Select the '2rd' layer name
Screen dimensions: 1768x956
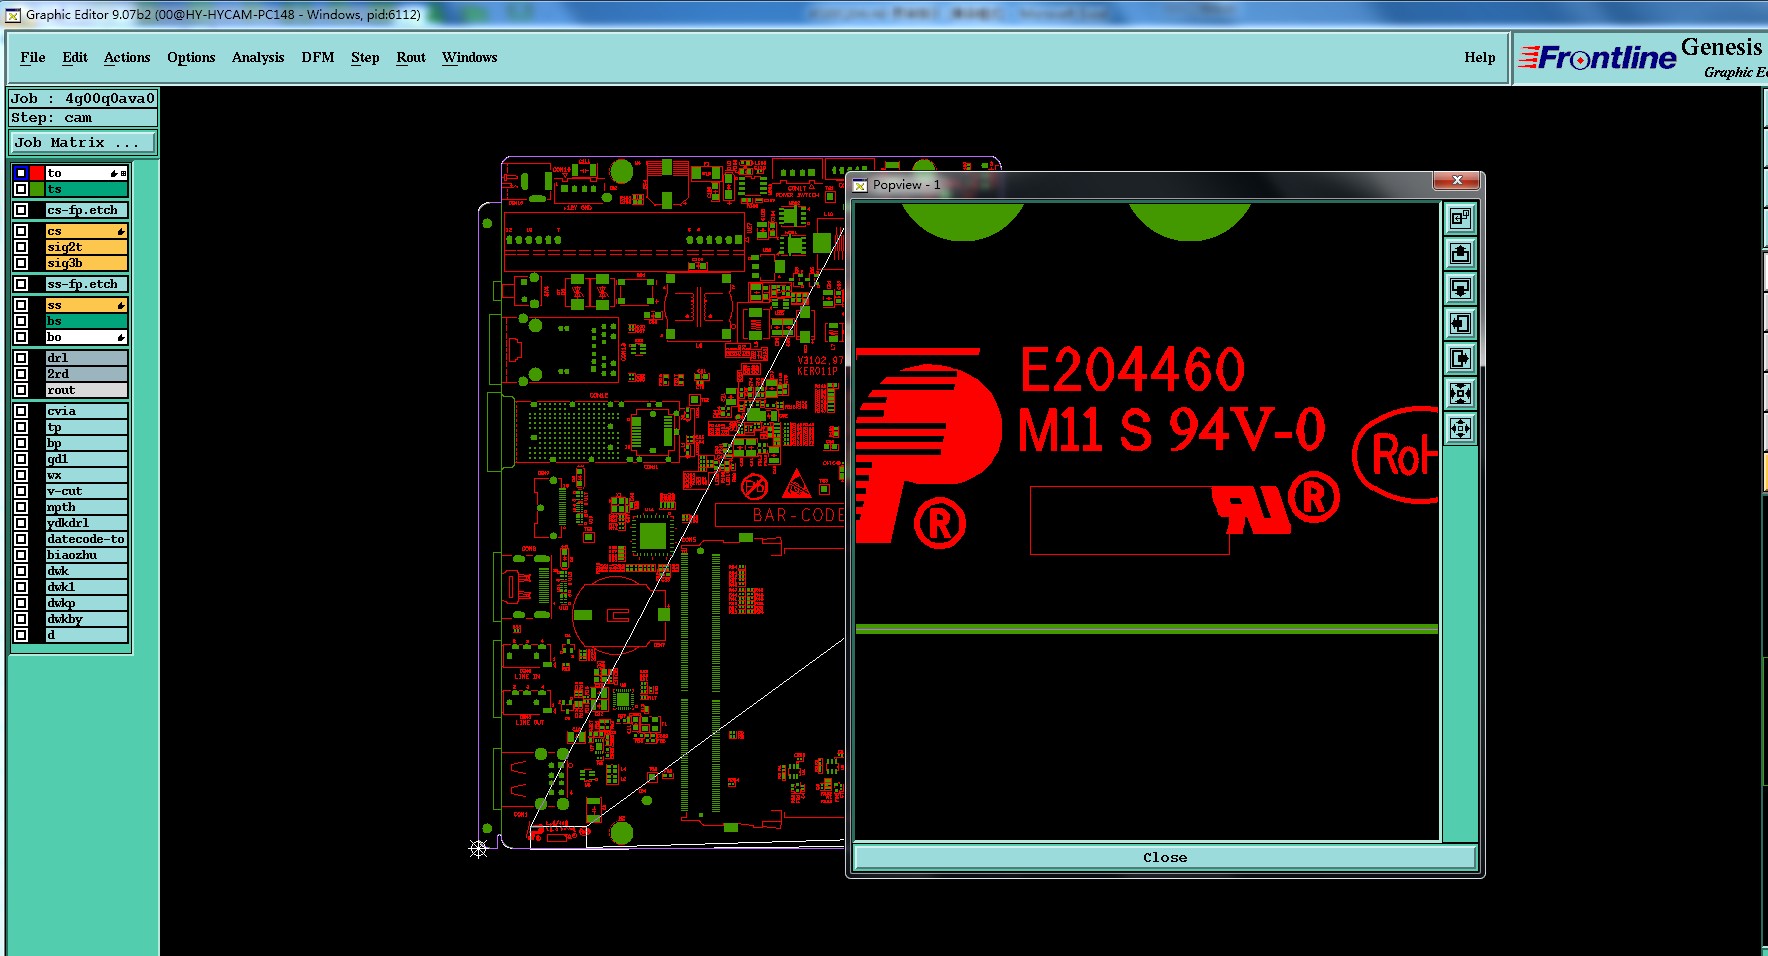click(87, 374)
